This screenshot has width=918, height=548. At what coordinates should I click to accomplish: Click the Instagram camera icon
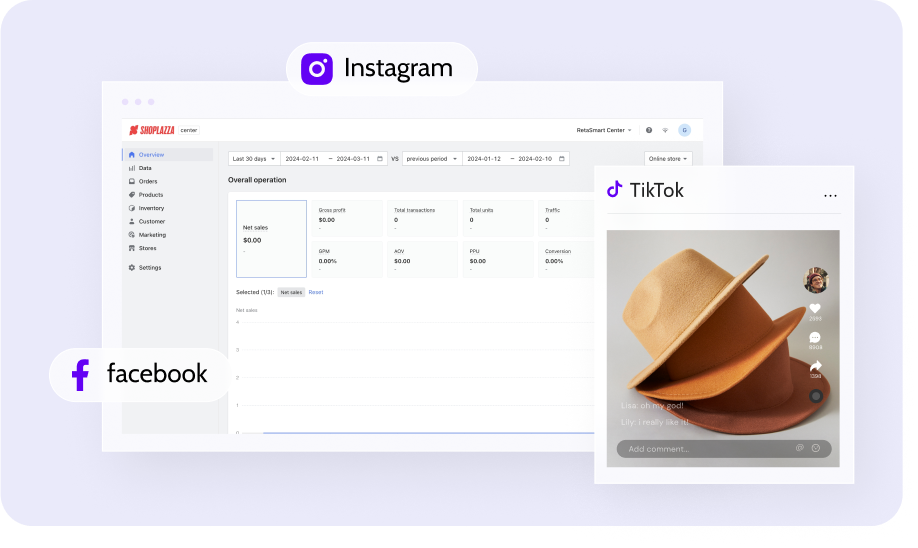click(317, 69)
